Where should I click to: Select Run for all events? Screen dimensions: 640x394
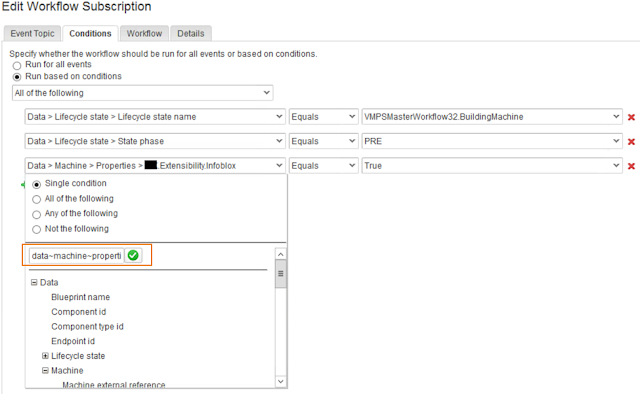(x=17, y=65)
